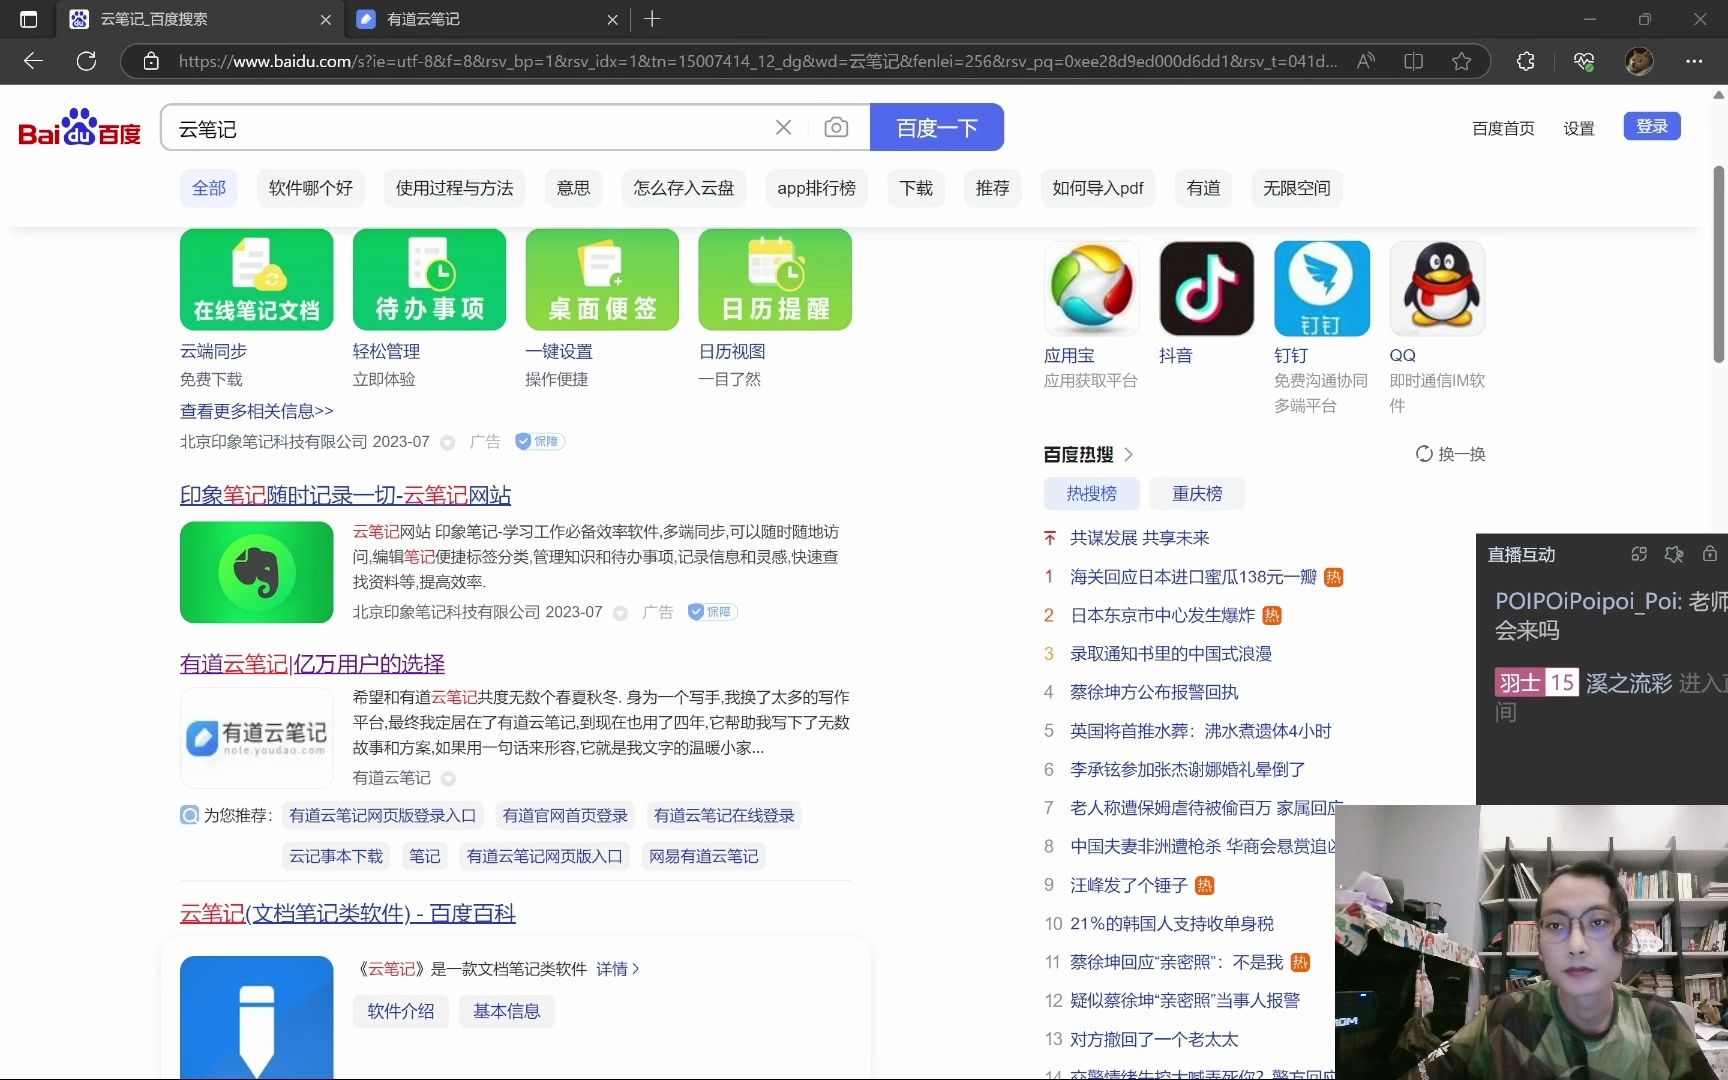Close the 云笔记_百度搜索 tab

325,19
